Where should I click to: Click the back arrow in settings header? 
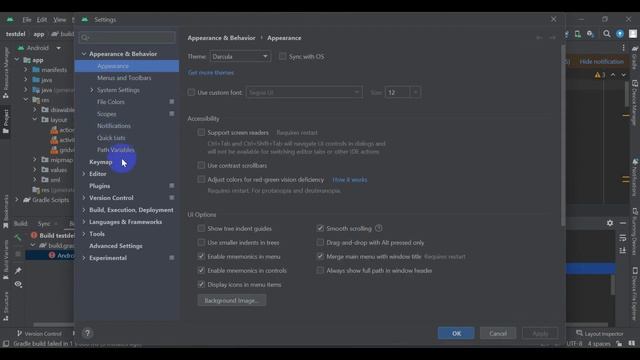pos(539,38)
